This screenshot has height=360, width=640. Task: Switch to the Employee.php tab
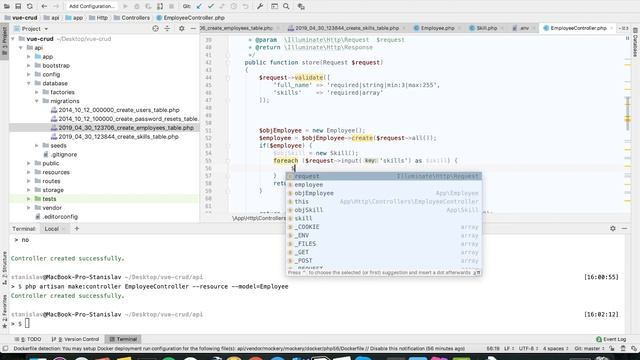coord(437,28)
